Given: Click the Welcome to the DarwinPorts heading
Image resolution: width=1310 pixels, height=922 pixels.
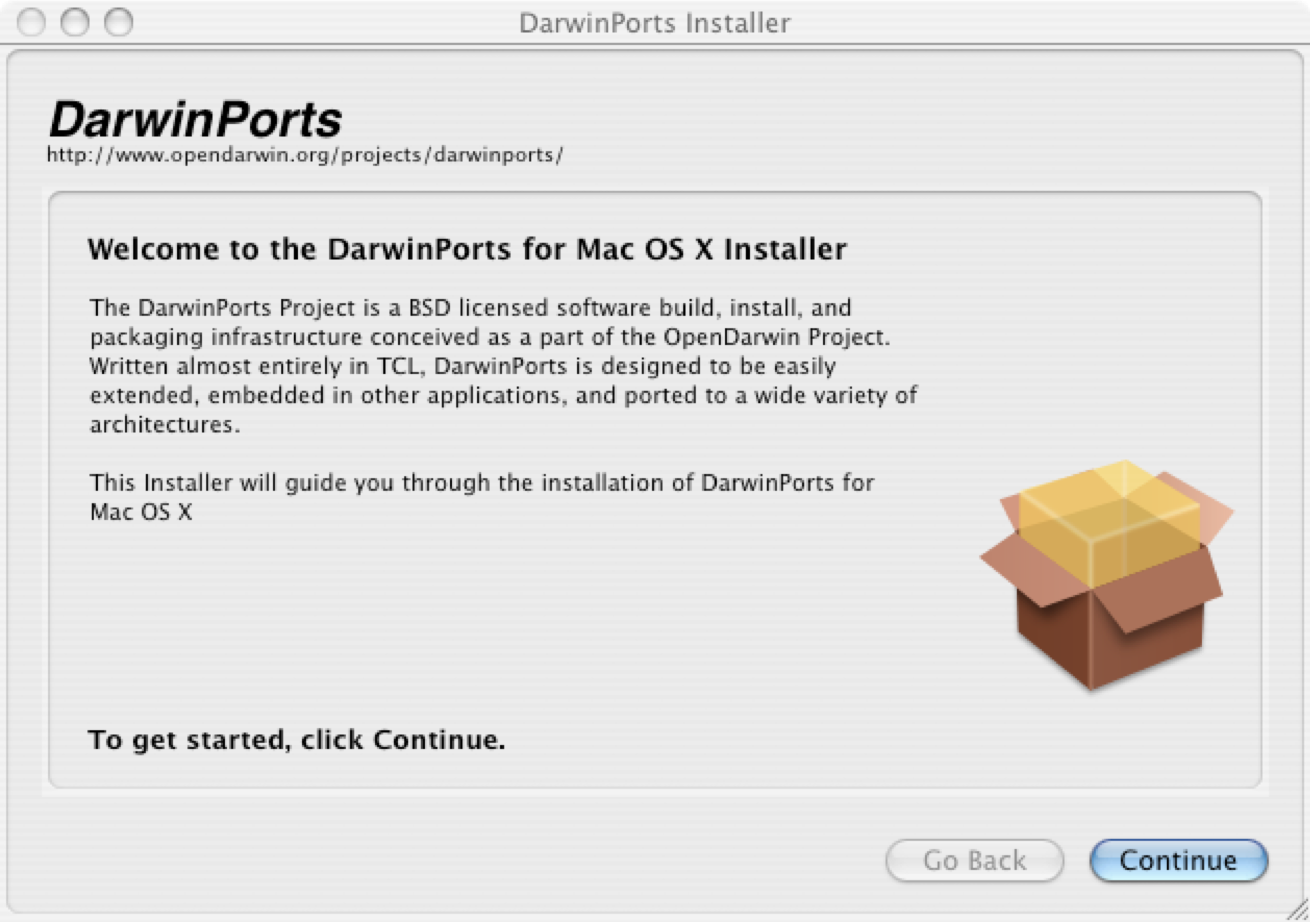Looking at the screenshot, I should [467, 249].
